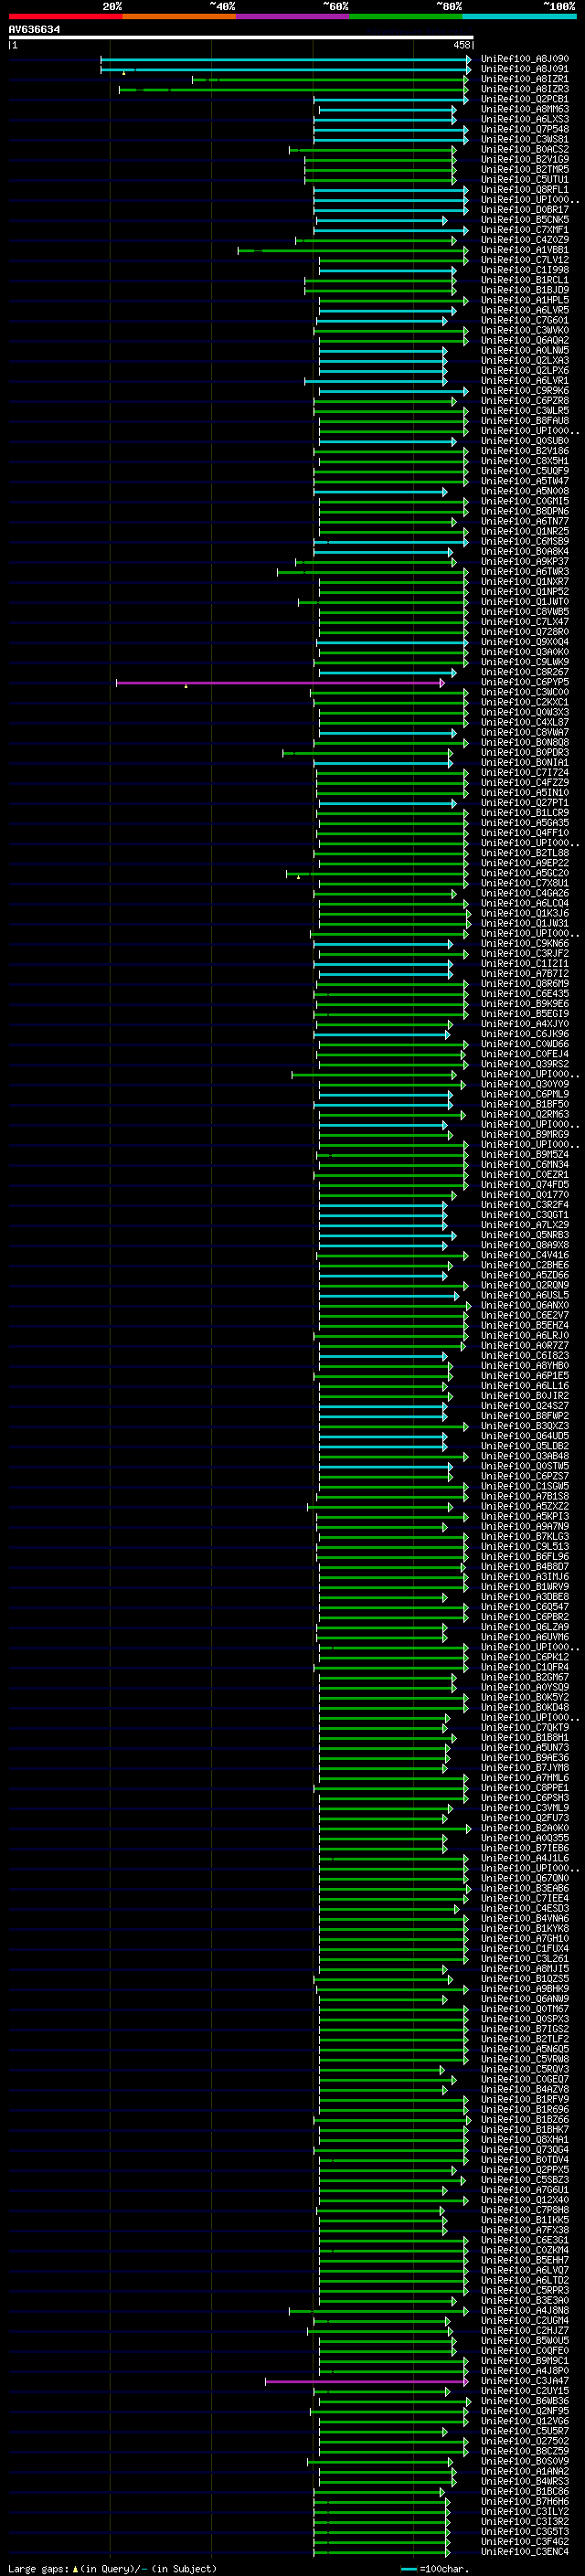Open hit UniRef100_A6LVR1
585x2576 pixels.
(524, 380)
